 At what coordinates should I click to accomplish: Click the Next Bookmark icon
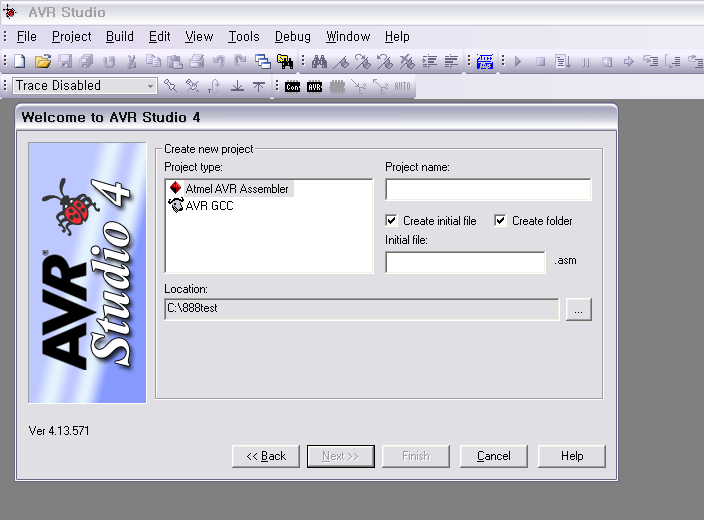(363, 62)
